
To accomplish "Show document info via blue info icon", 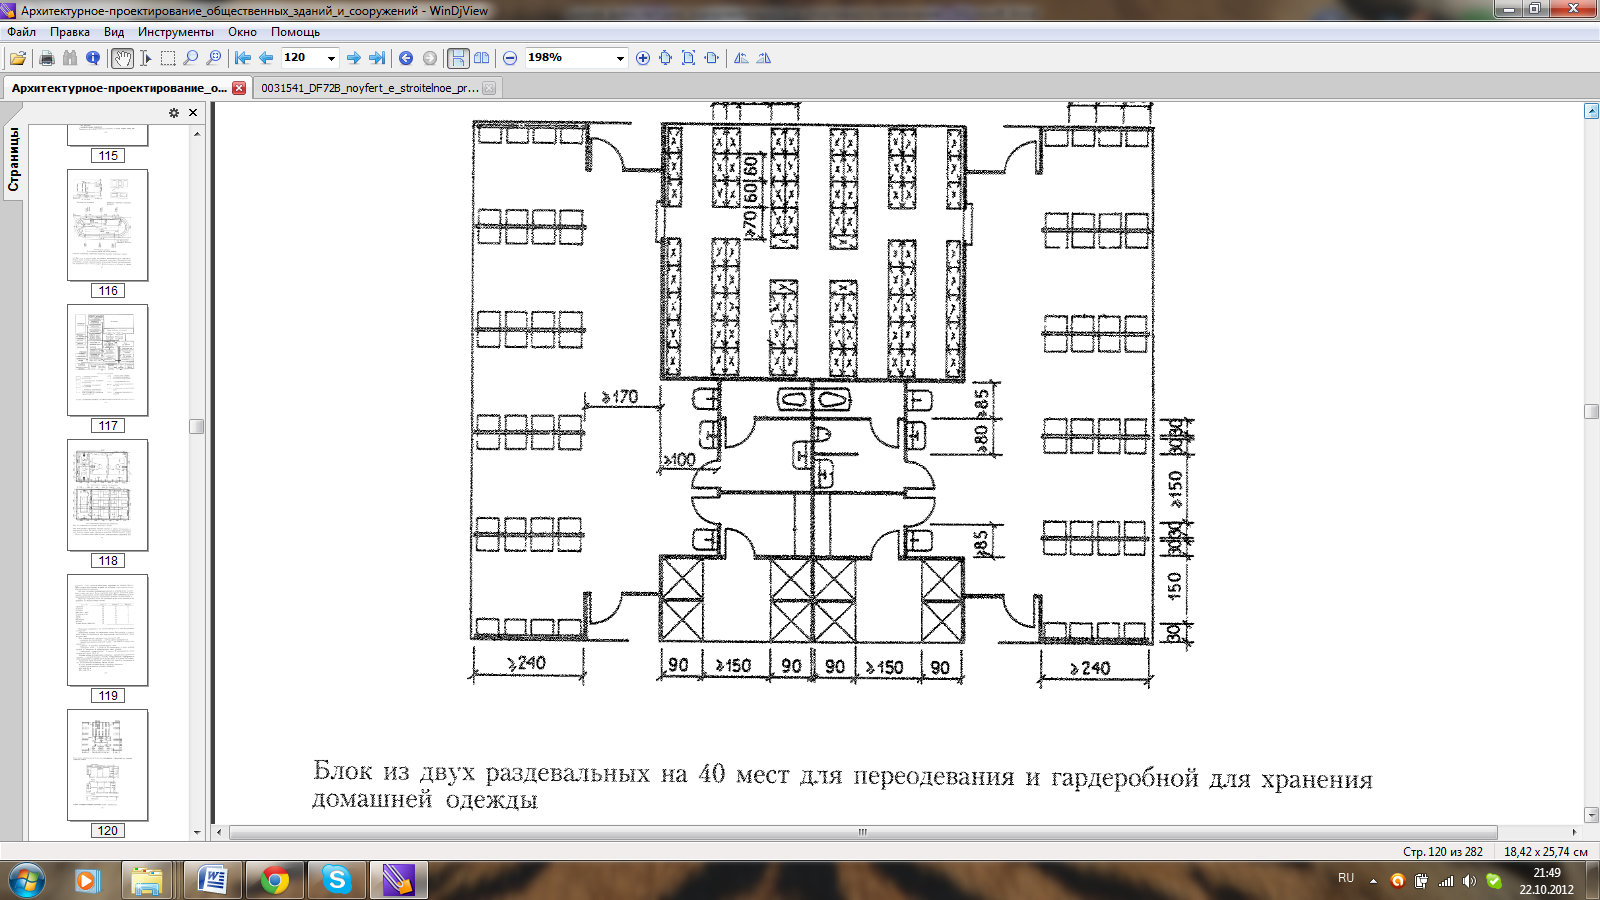I will tap(93, 58).
